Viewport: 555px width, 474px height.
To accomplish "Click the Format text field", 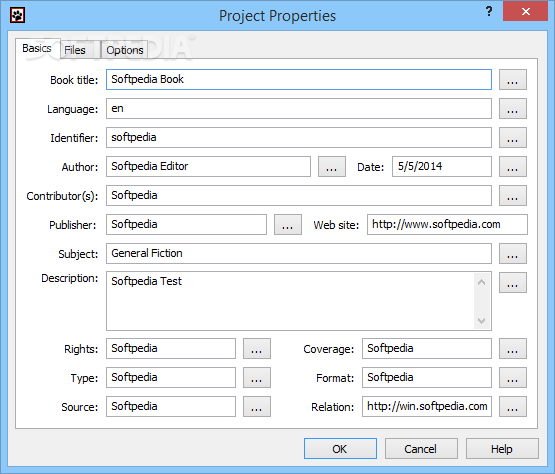I will coord(427,377).
